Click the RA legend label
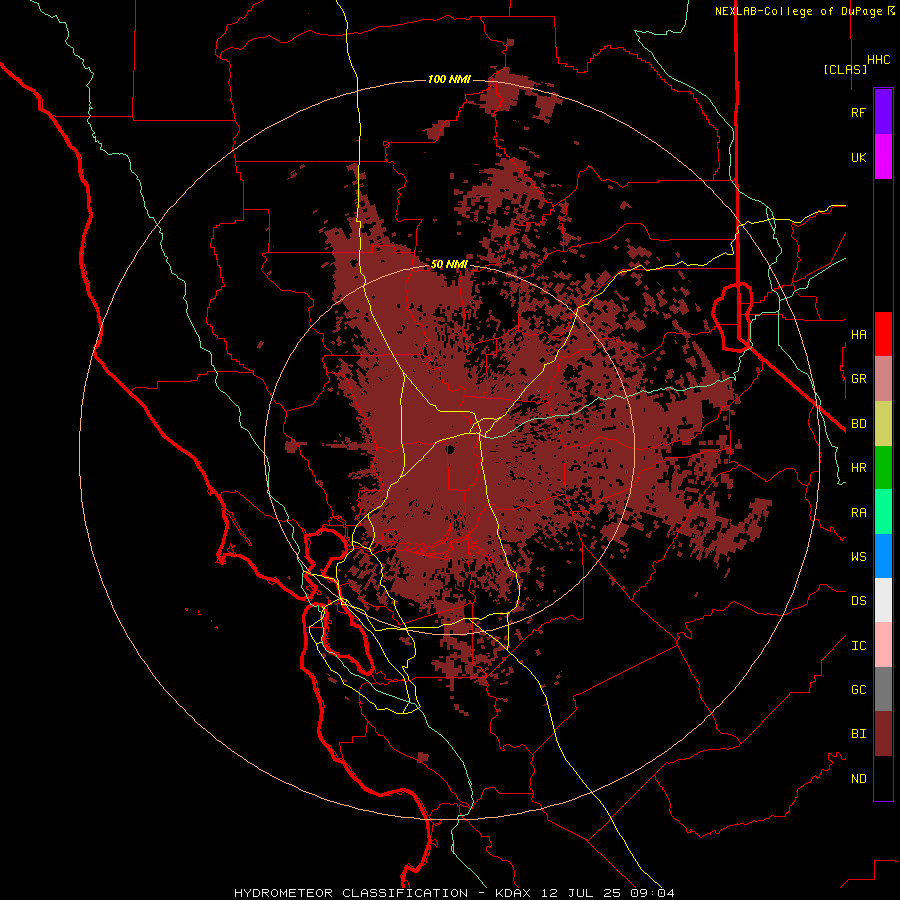 (x=858, y=513)
